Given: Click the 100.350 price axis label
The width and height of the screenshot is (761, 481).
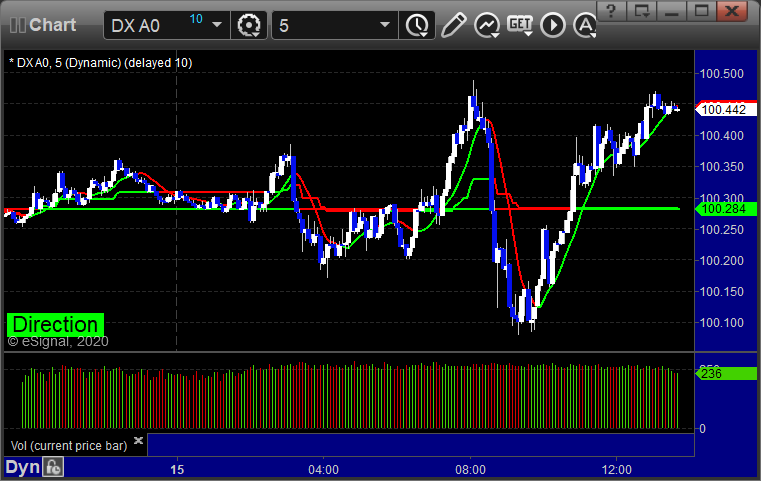Looking at the screenshot, I should pyautogui.click(x=722, y=167).
